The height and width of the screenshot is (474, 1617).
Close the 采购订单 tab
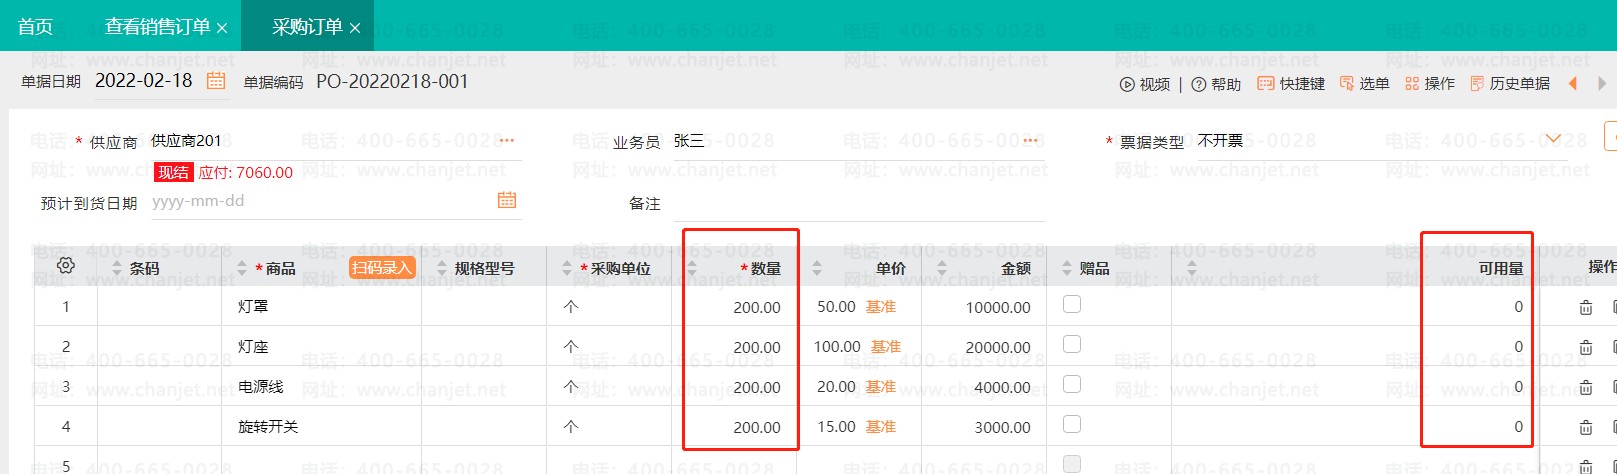[355, 28]
